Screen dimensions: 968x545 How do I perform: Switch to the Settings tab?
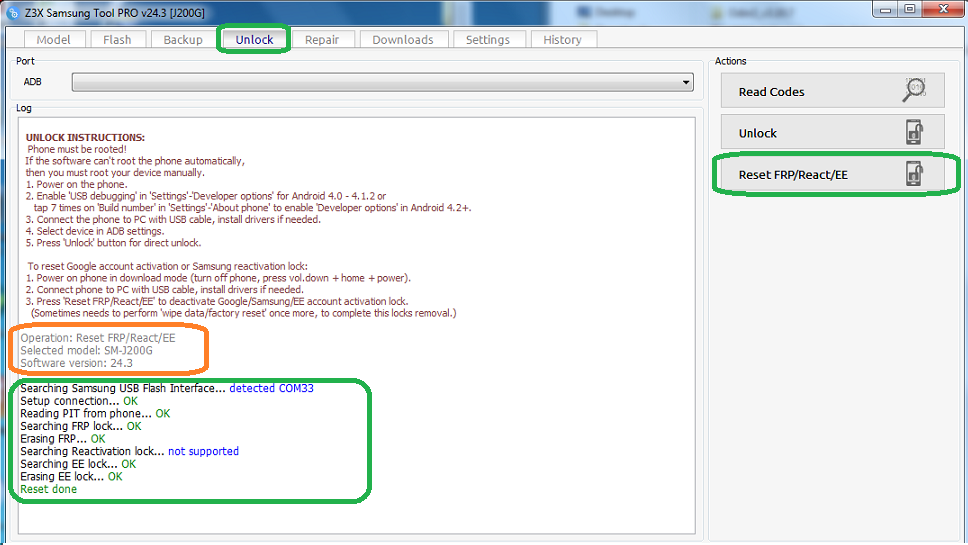point(488,40)
